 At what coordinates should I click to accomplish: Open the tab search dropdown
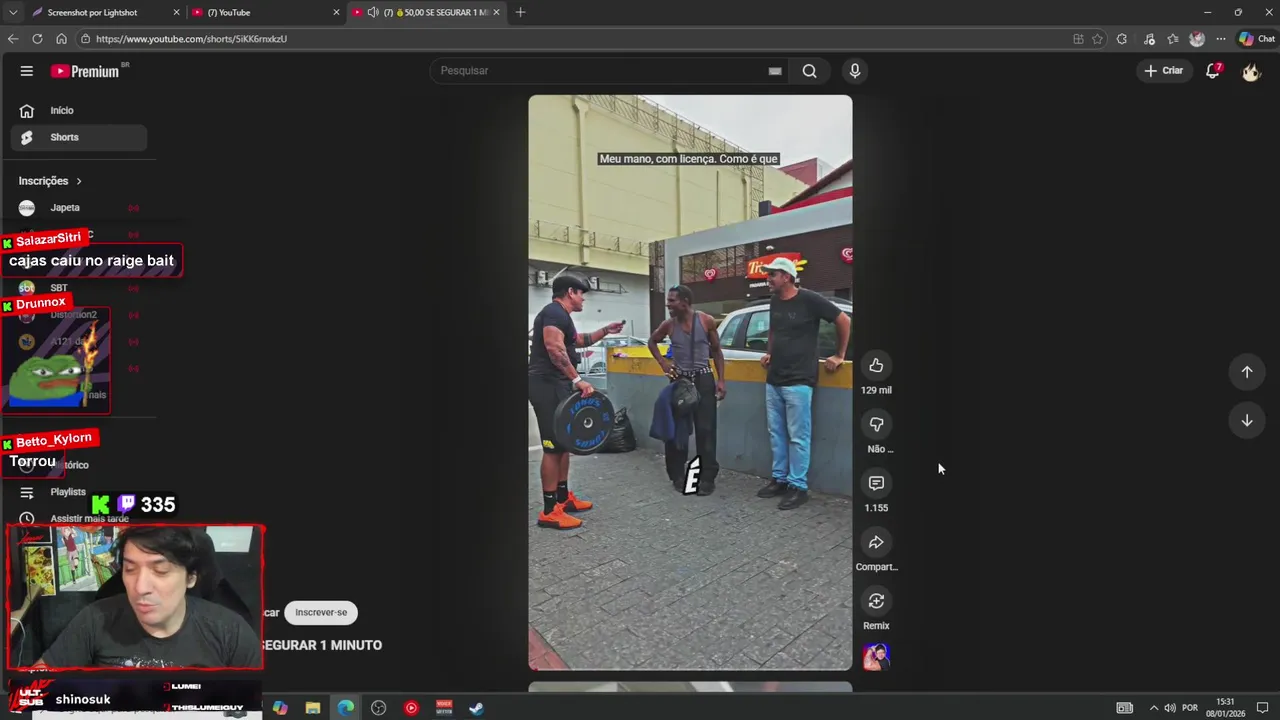pos(12,12)
